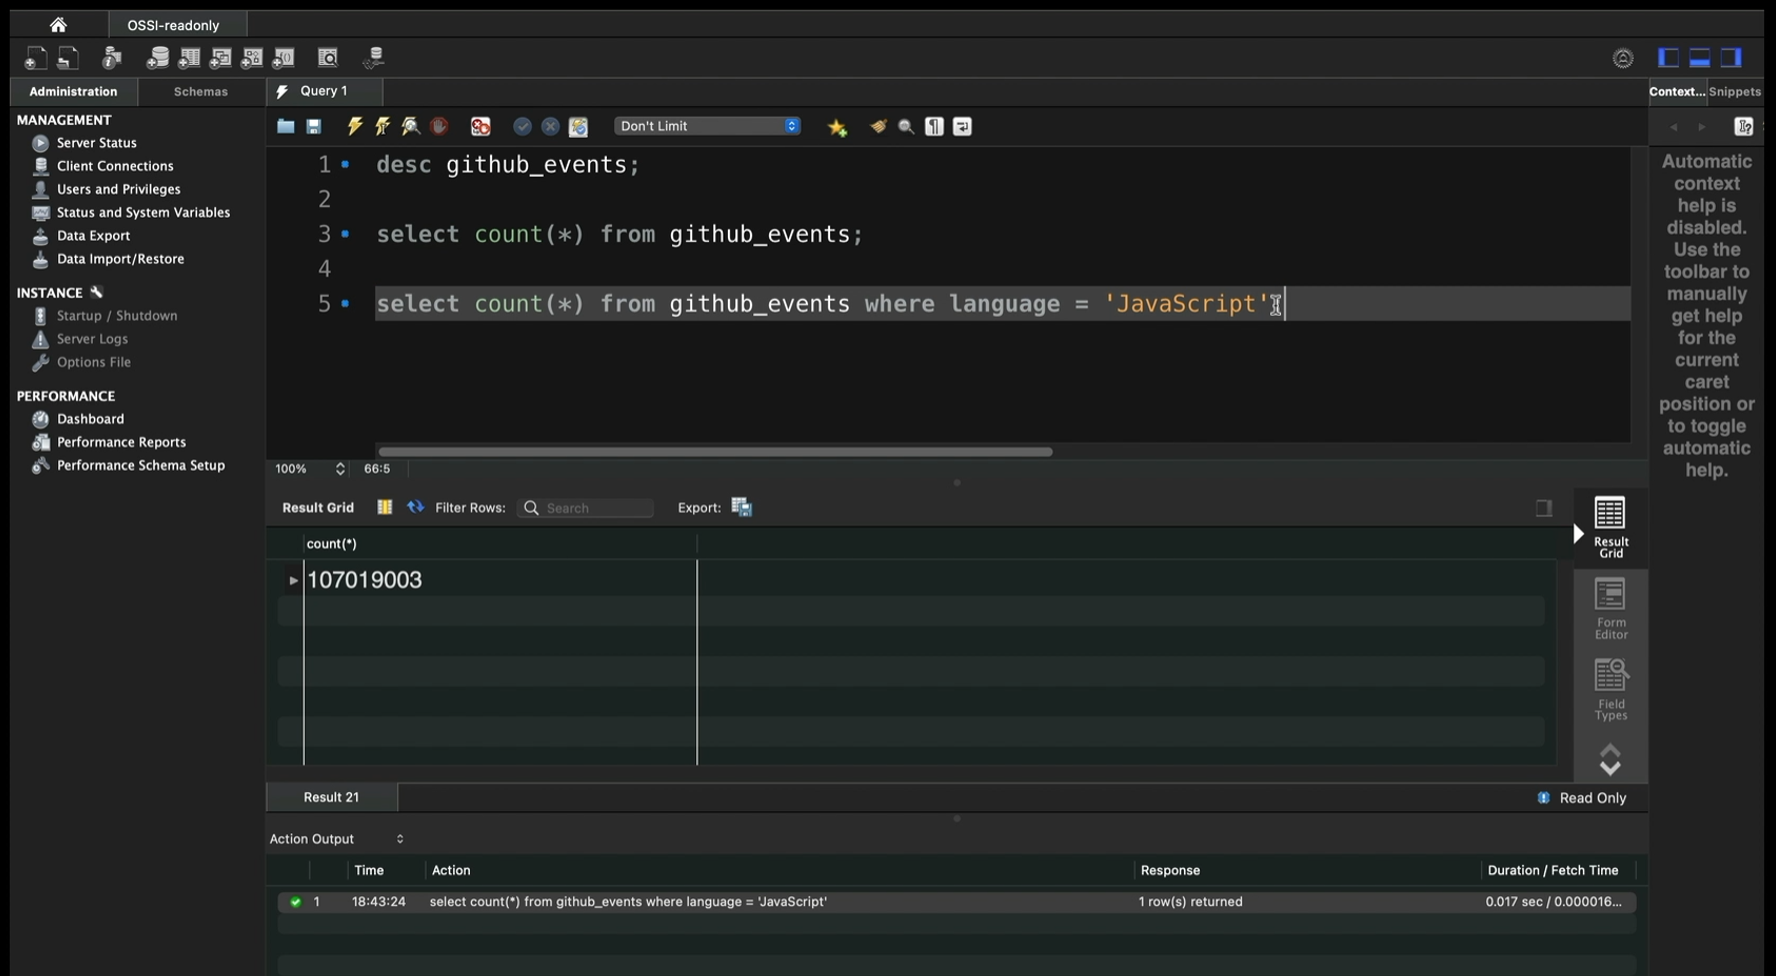Image resolution: width=1776 pixels, height=976 pixels.
Task: Stop the running query
Action: (x=438, y=126)
